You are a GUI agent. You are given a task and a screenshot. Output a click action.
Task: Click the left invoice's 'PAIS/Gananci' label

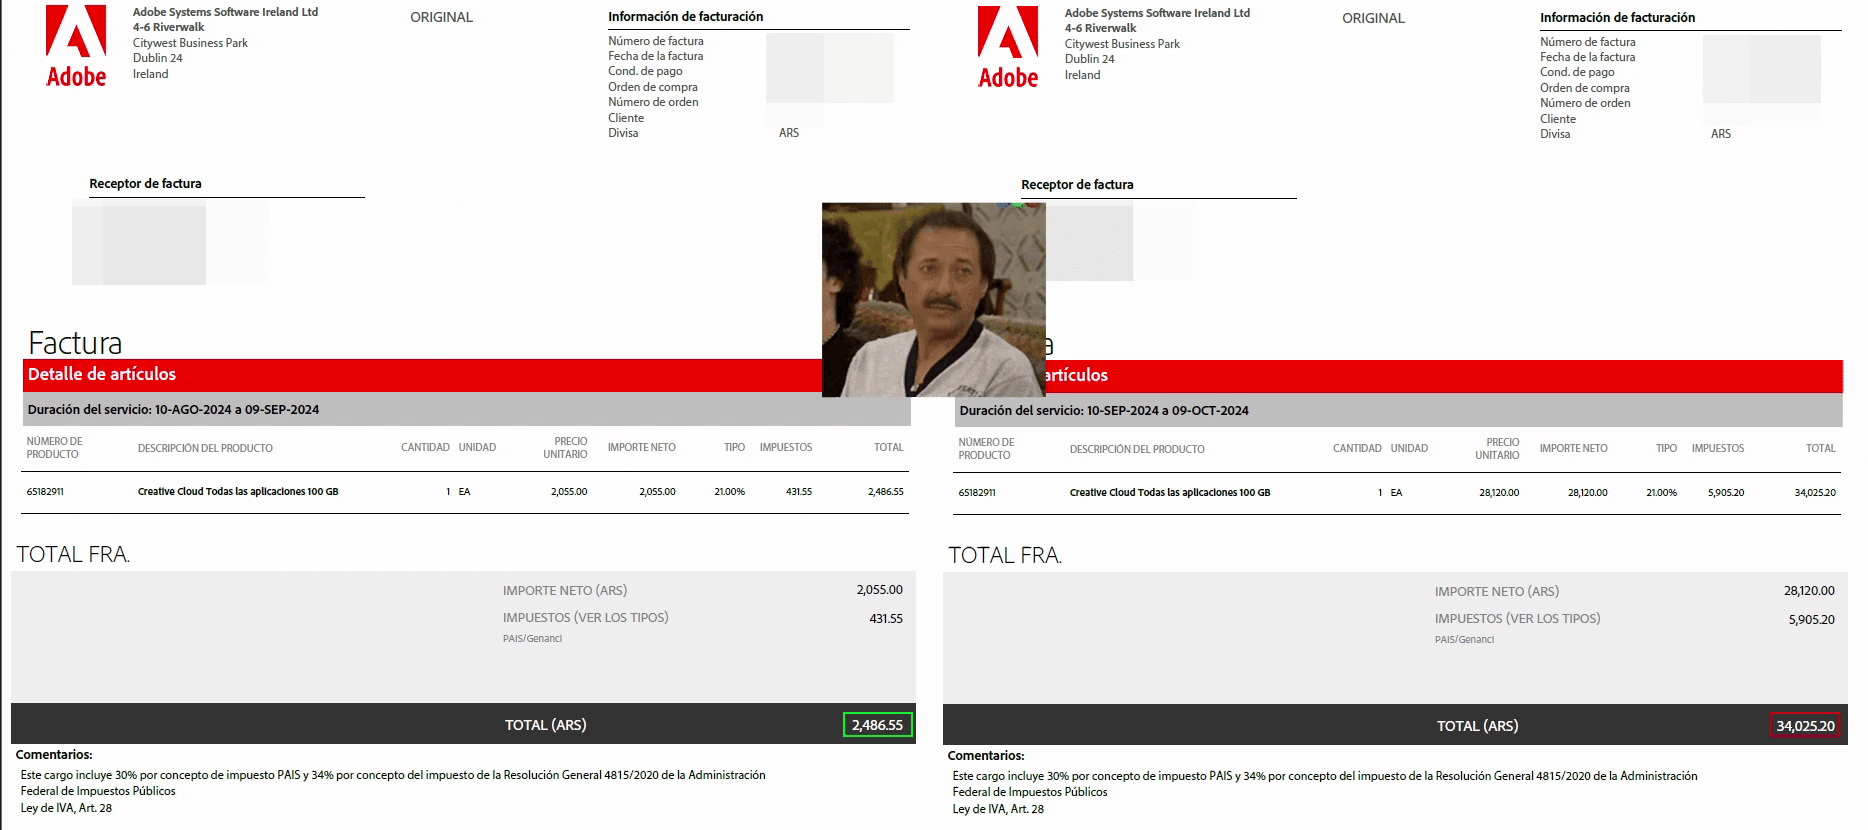(533, 639)
